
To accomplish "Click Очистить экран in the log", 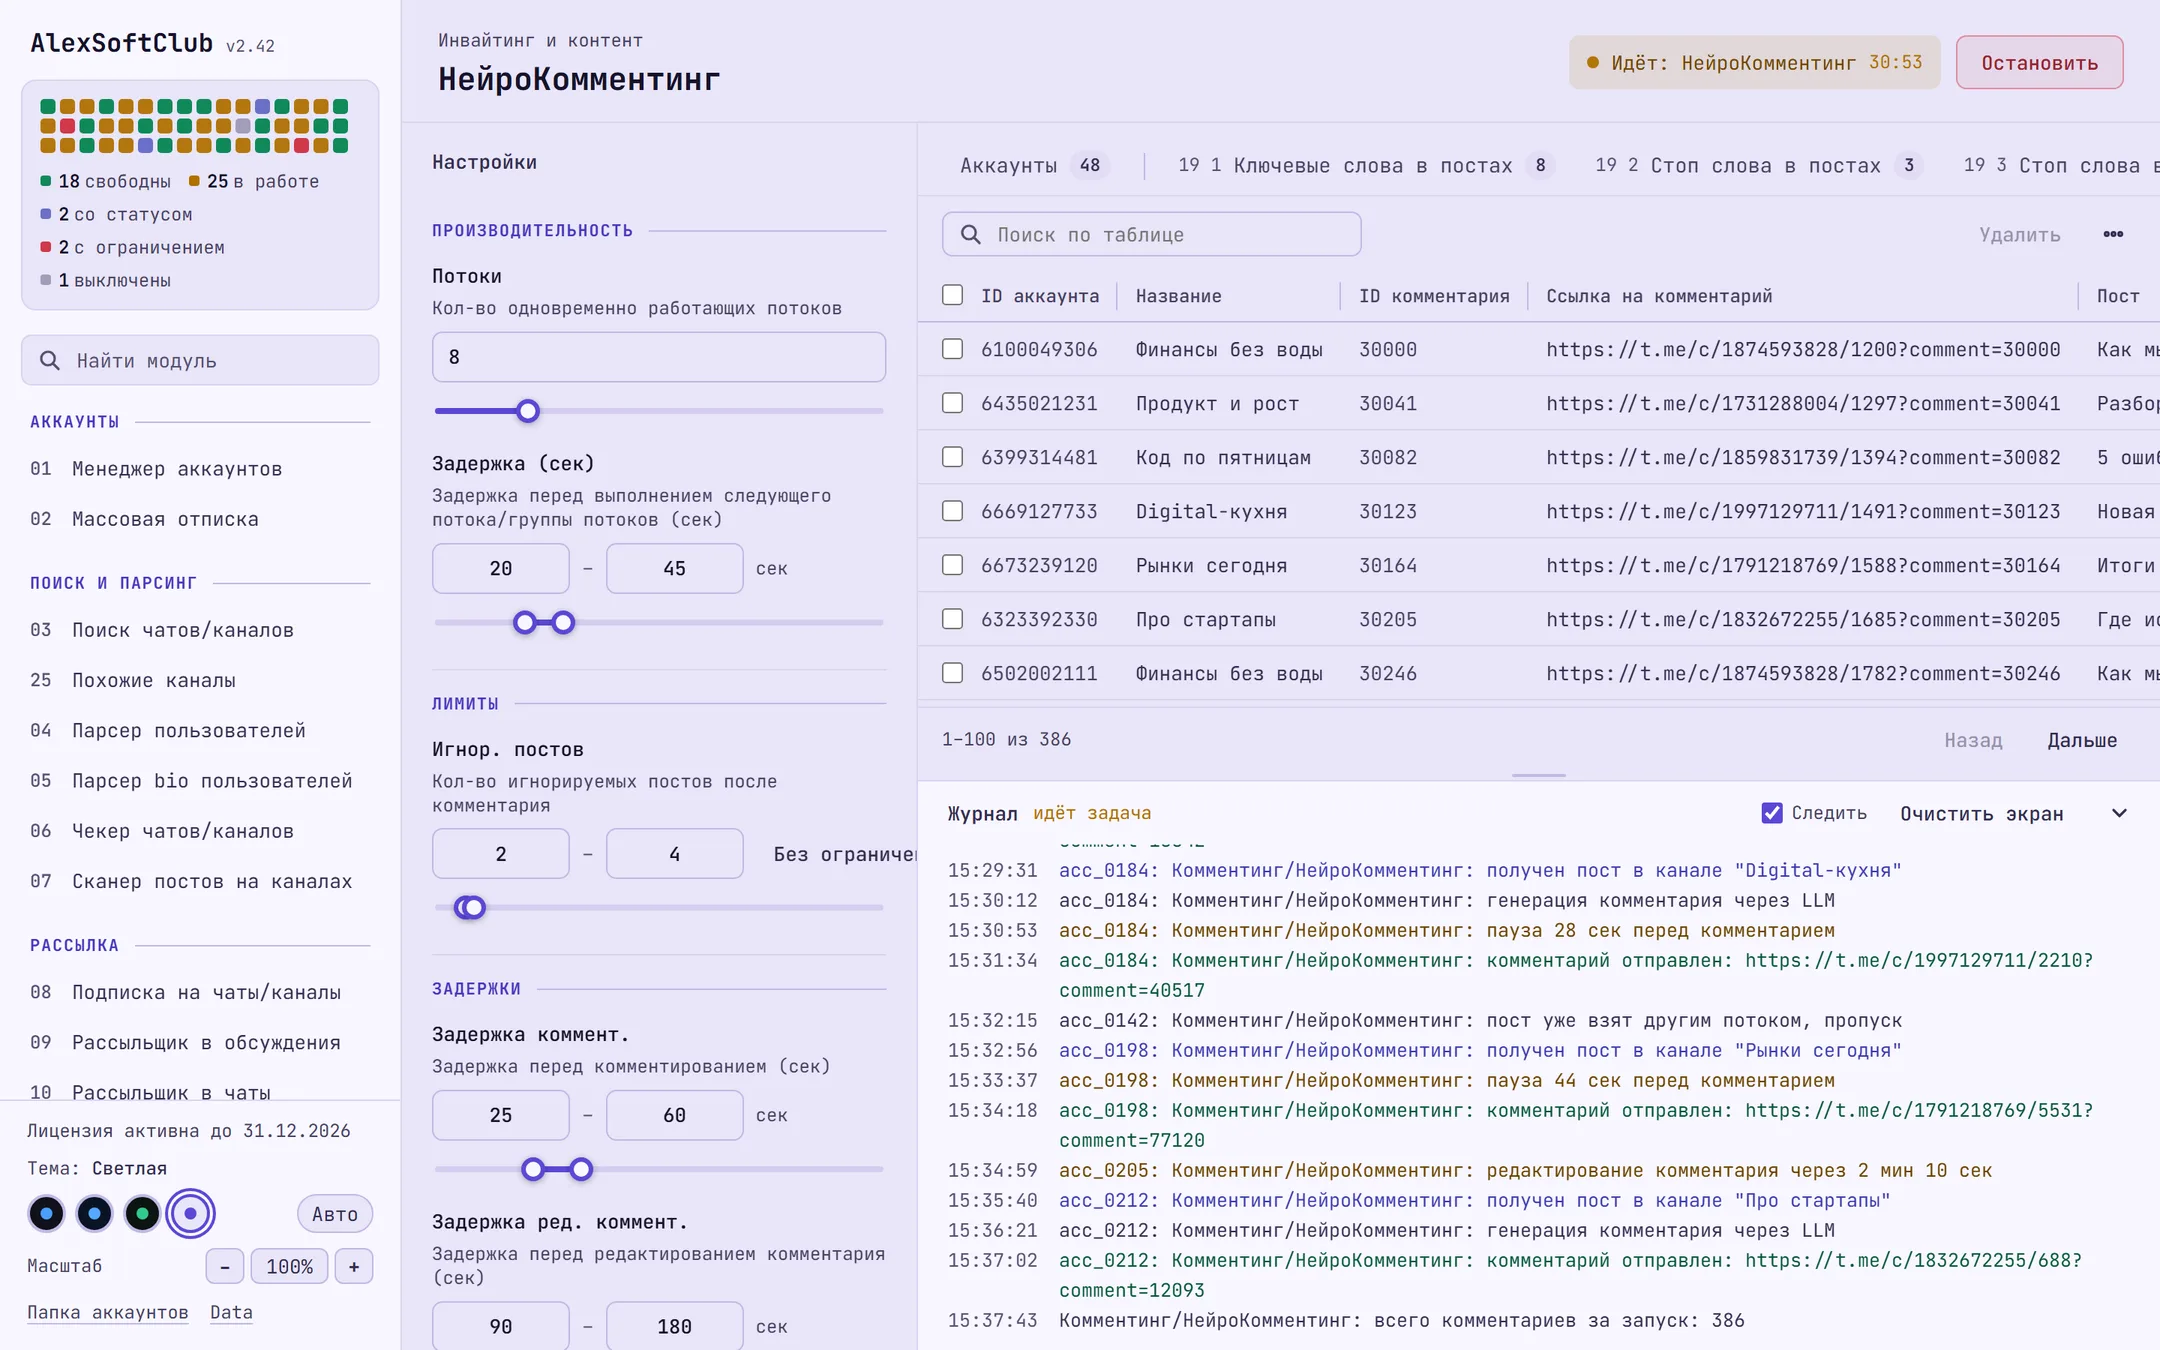I will pyautogui.click(x=1982, y=814).
